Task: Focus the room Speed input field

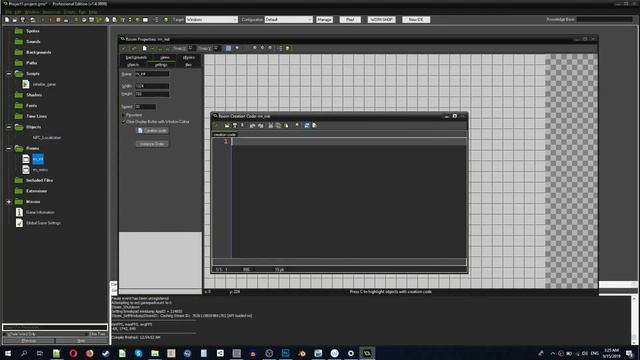Action: click(145, 107)
